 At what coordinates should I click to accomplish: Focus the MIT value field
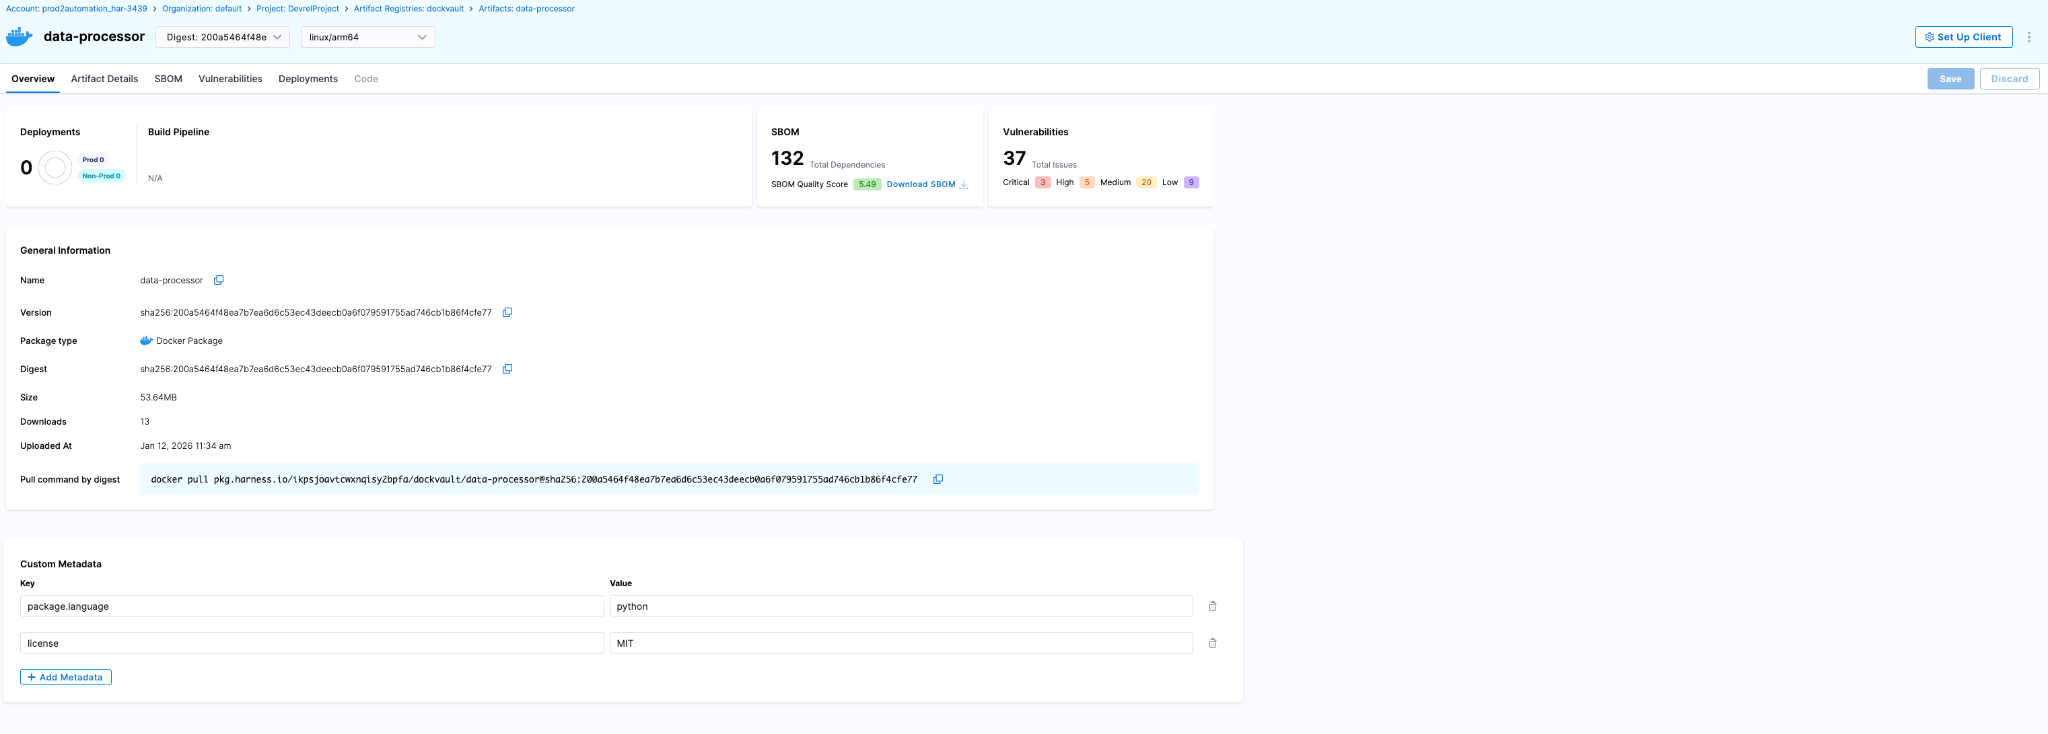point(901,643)
